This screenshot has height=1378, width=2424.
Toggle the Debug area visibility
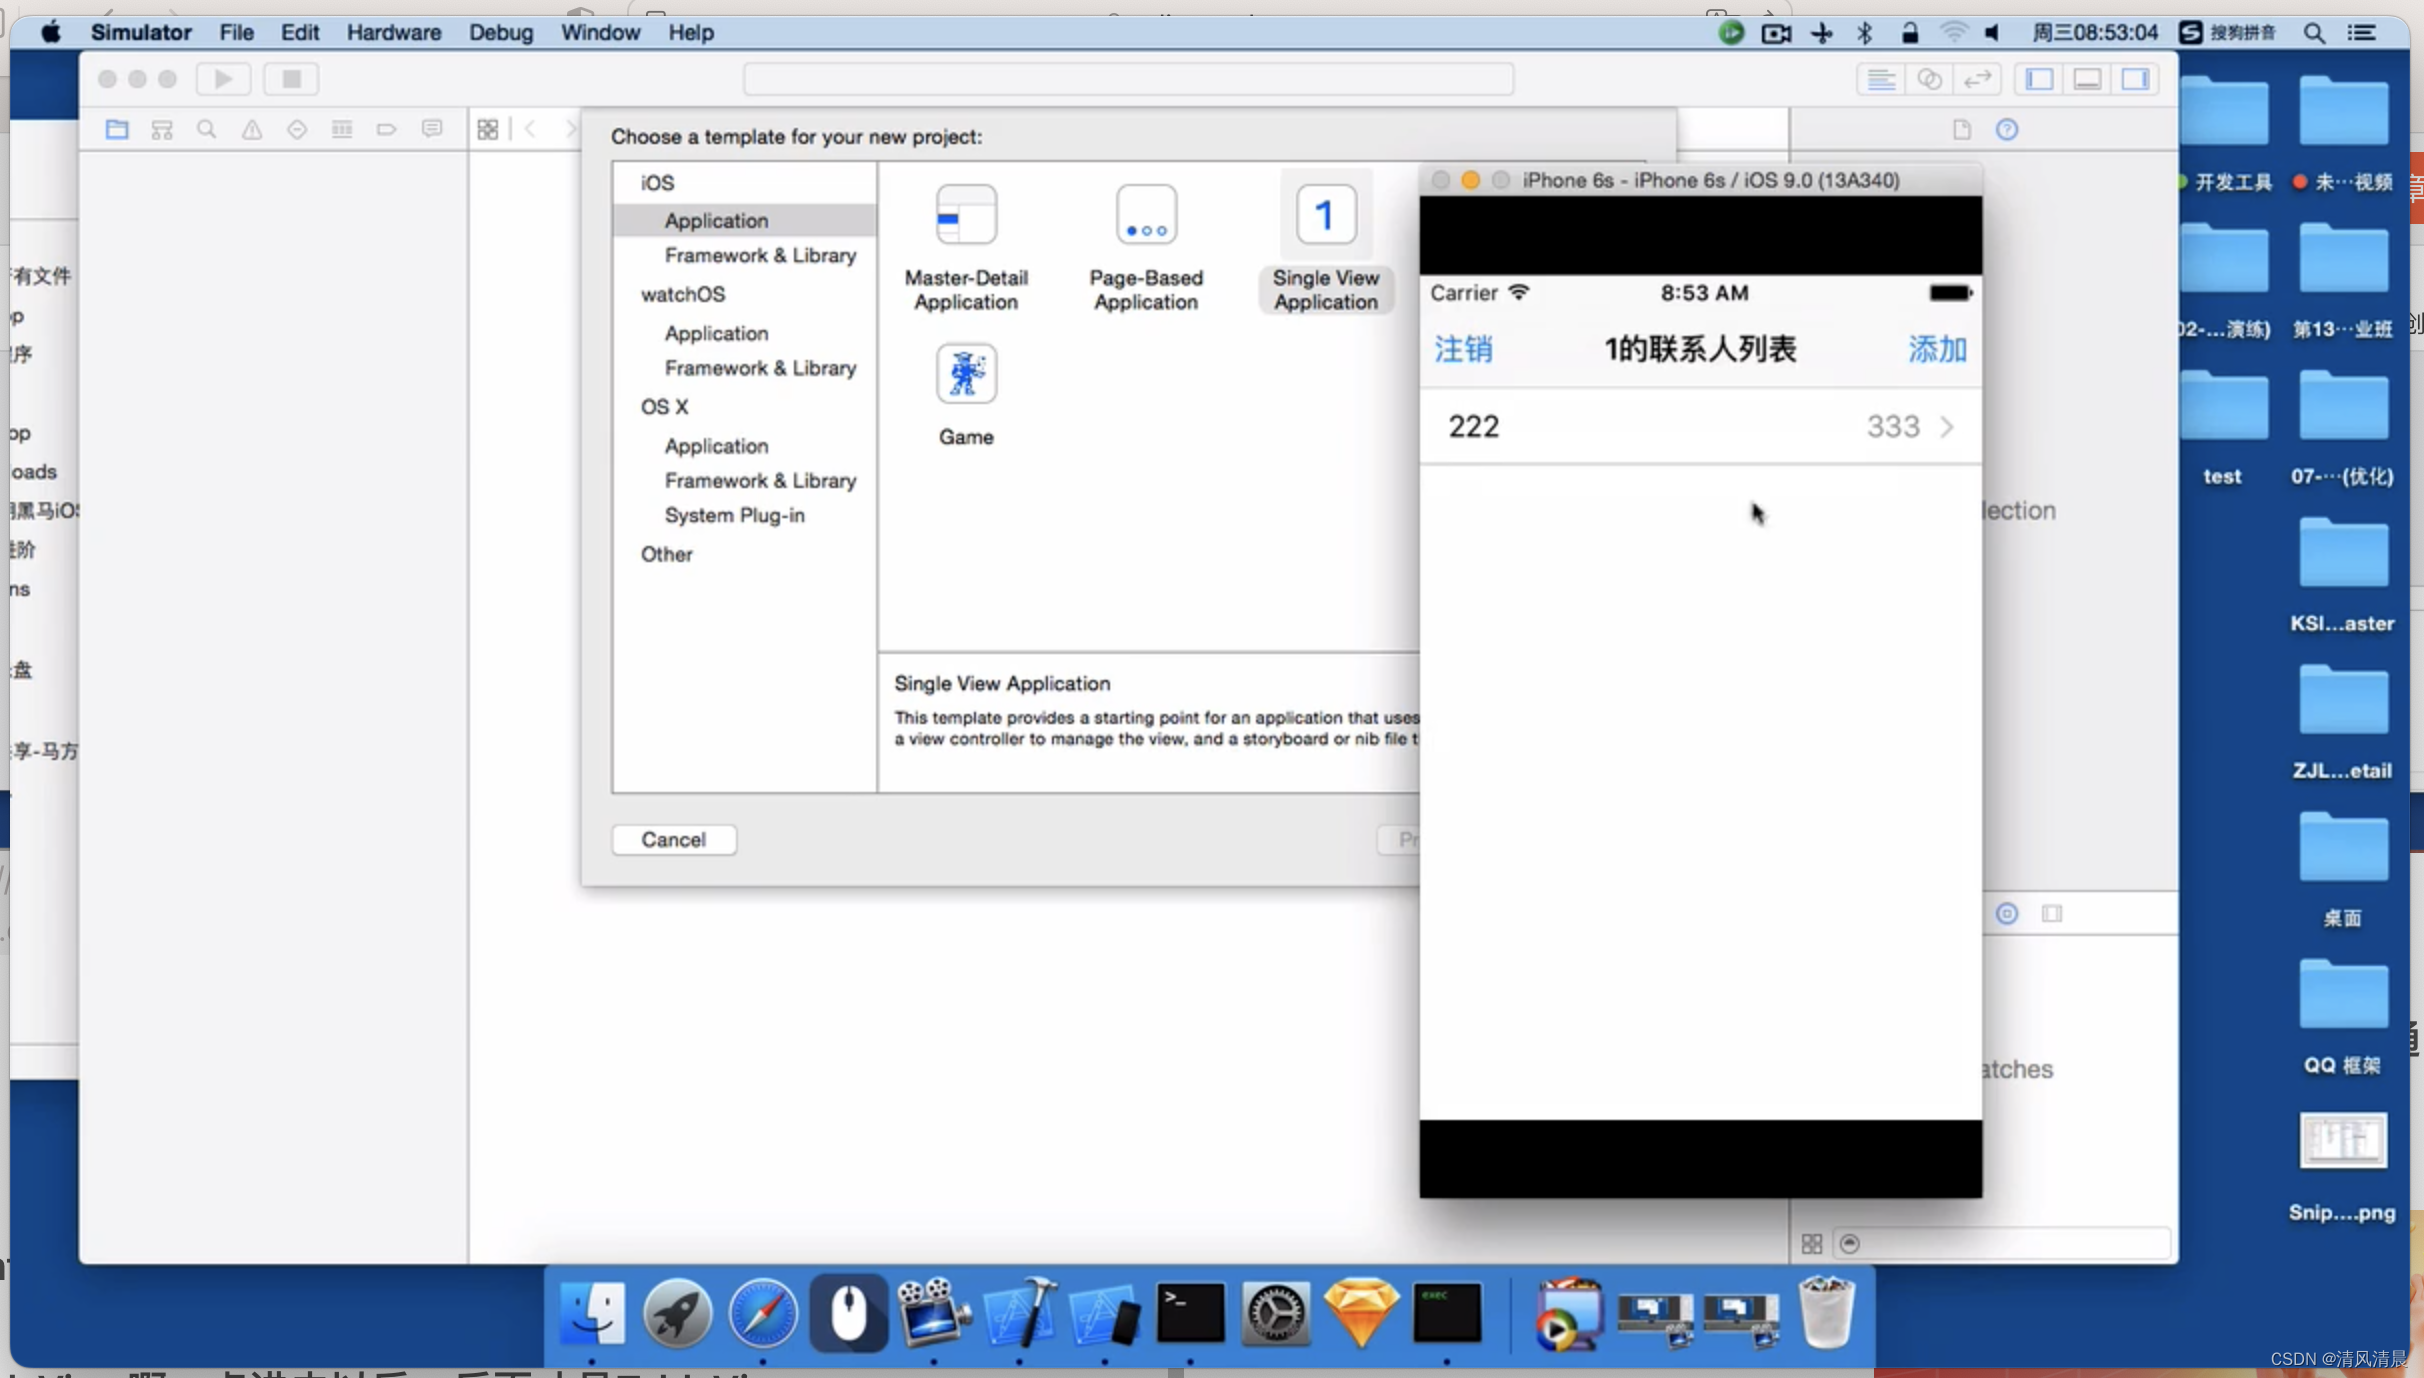2087,79
